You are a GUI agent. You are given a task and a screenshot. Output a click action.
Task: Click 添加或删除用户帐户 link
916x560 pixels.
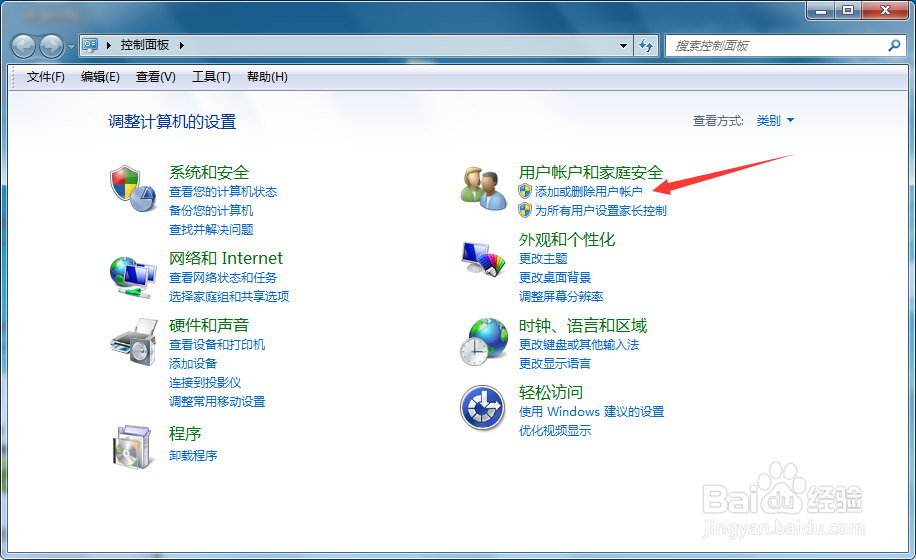(x=588, y=192)
